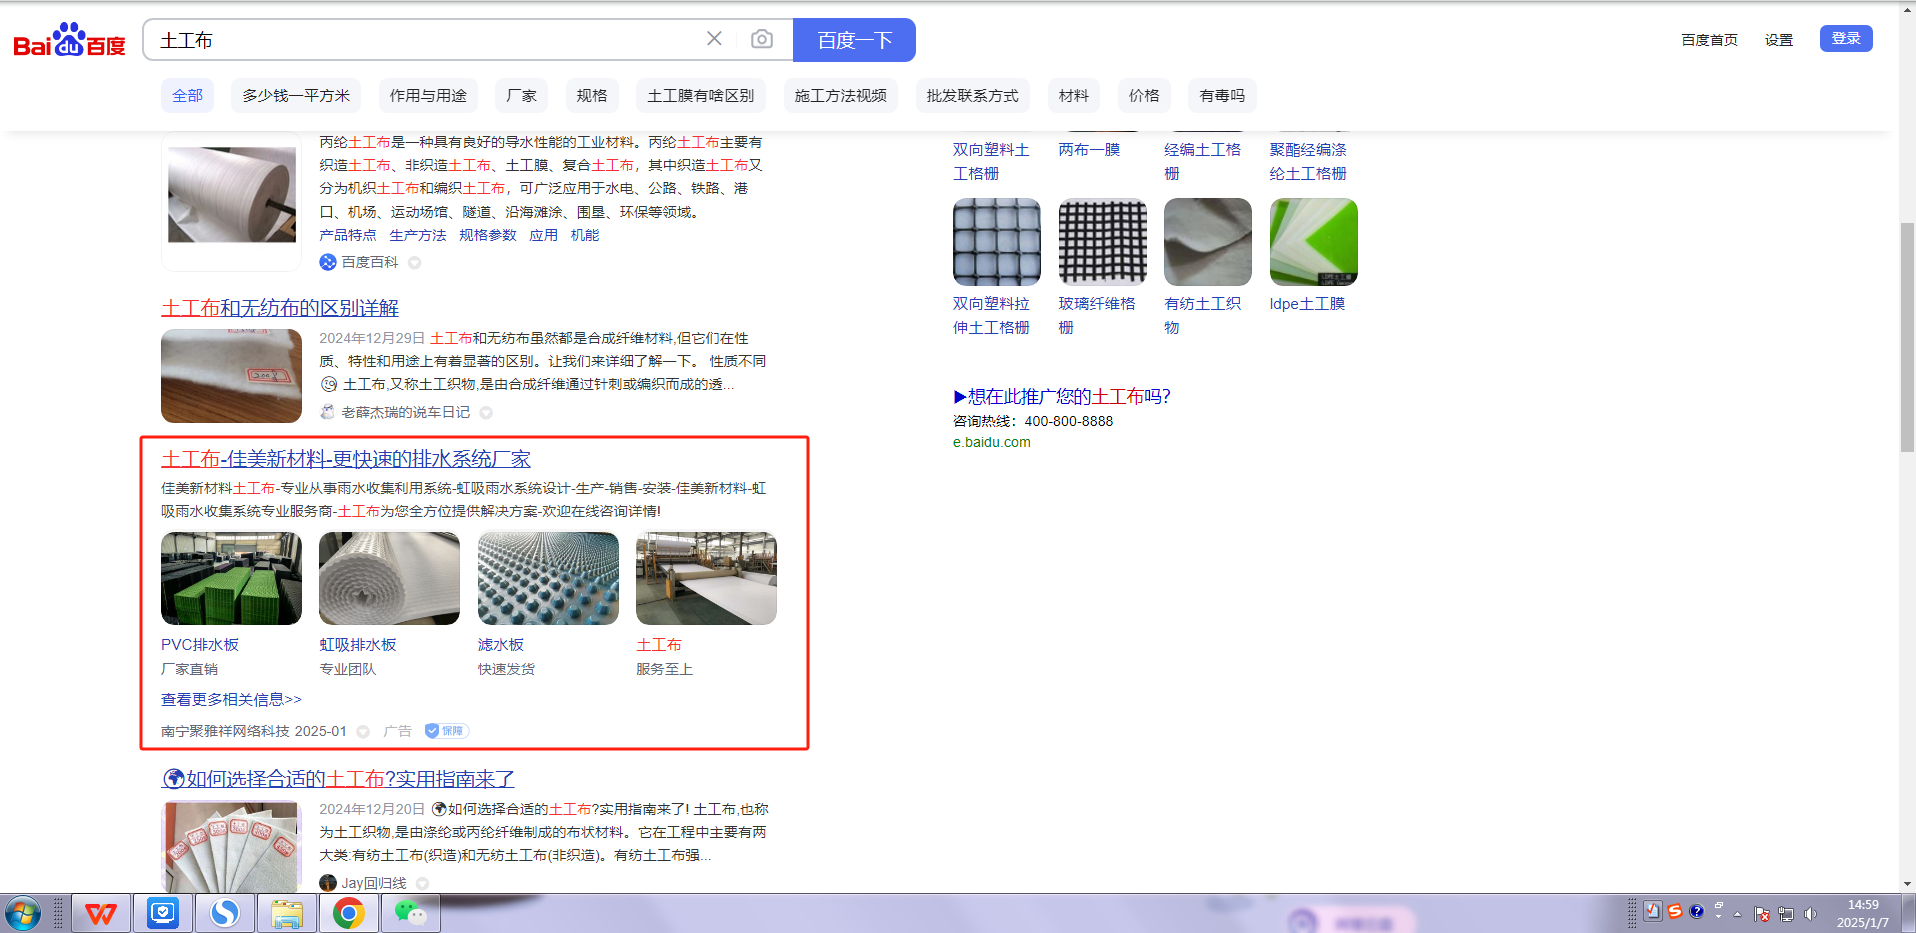
Task: Open WeChat from taskbar
Action: [x=411, y=914]
